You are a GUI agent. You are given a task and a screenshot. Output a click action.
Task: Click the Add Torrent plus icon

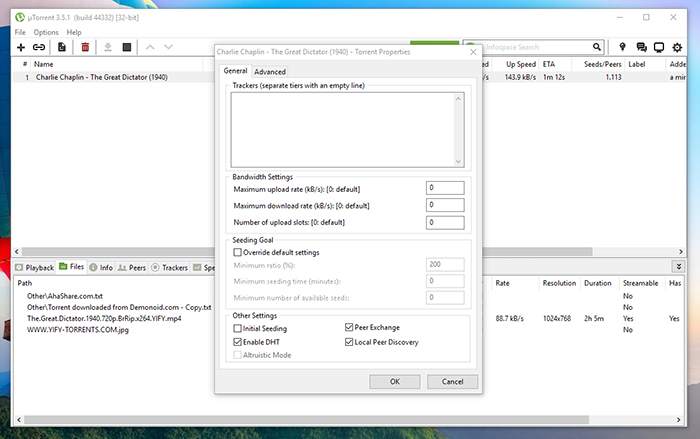pos(21,47)
